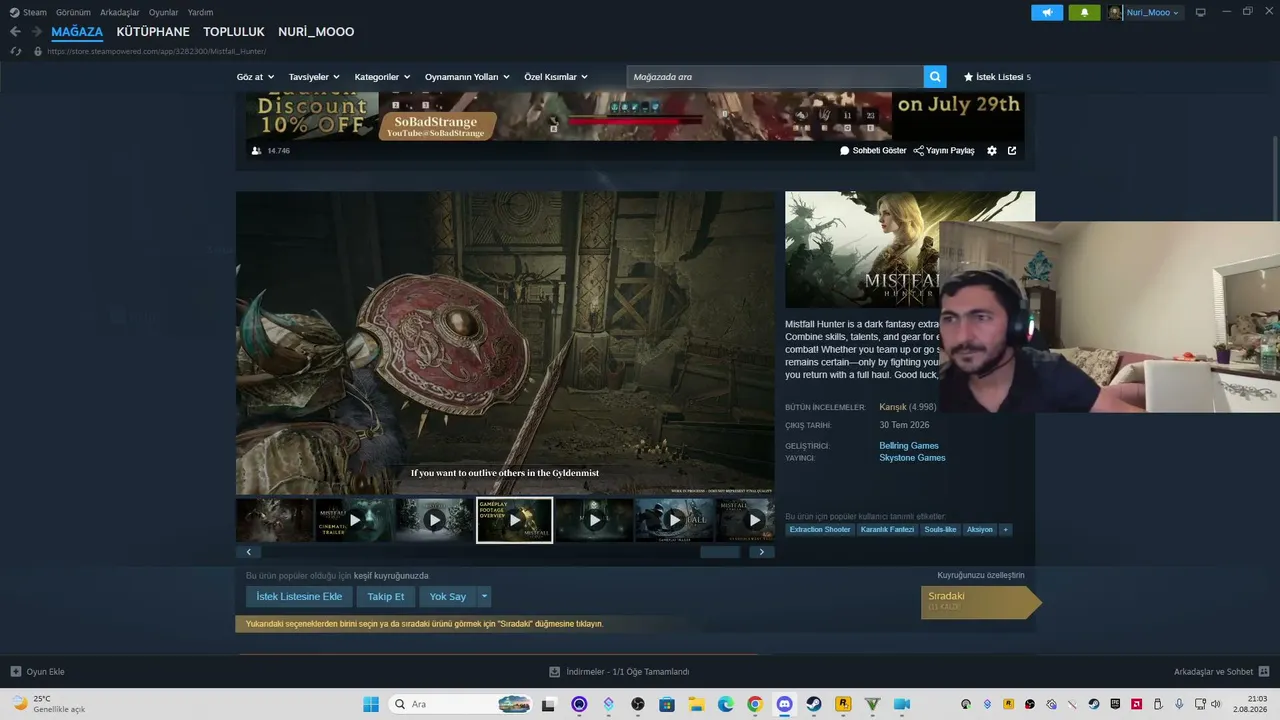The width and height of the screenshot is (1280, 720).
Task: Open the Görünüm menu
Action: point(73,12)
